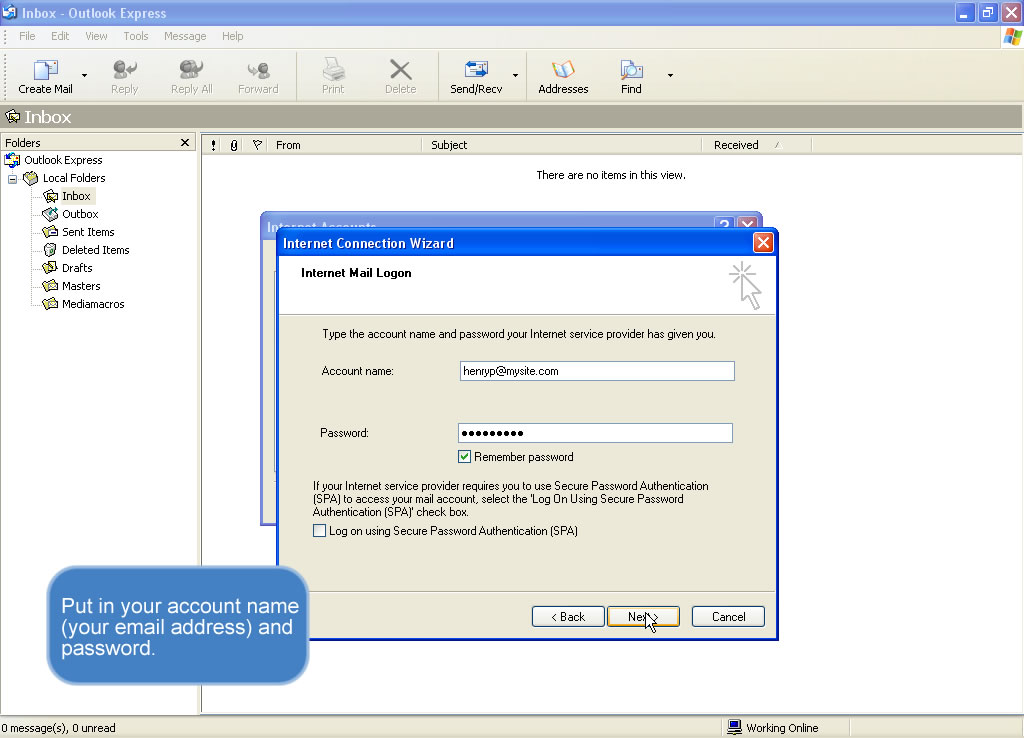Viewport: 1024px width, 738px height.
Task: Open the Sent Items folder
Action: point(87,232)
